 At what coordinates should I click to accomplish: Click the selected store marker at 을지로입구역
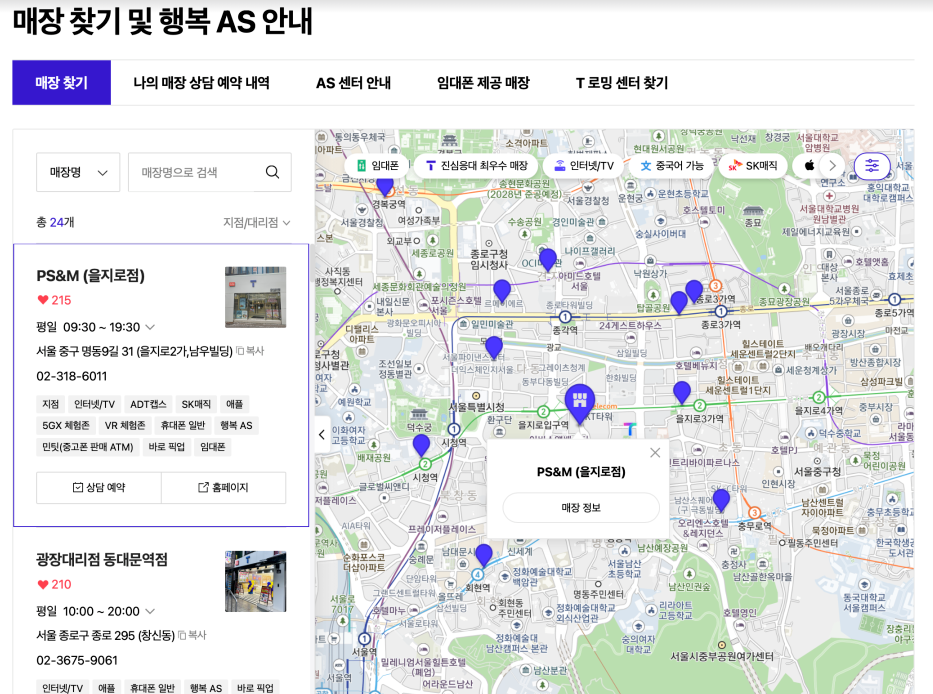[x=580, y=402]
